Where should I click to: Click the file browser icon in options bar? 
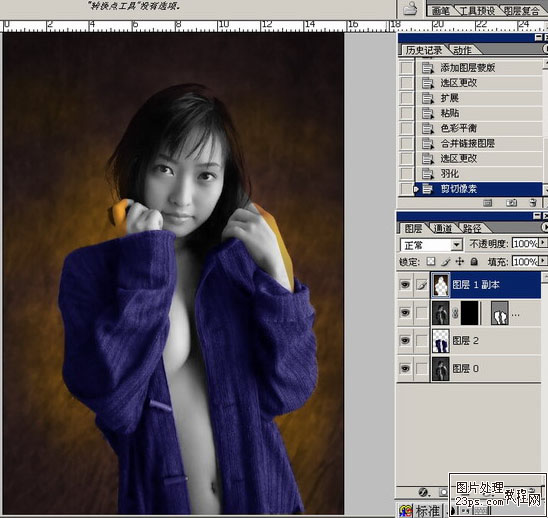[x=410, y=8]
